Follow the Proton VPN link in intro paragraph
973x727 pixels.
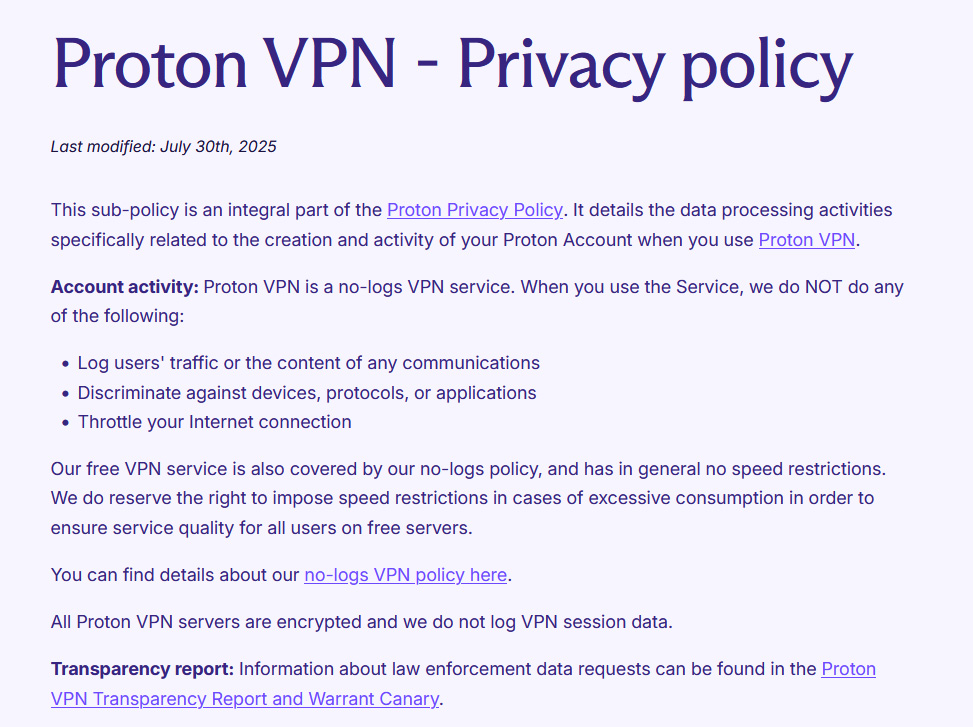coord(807,240)
